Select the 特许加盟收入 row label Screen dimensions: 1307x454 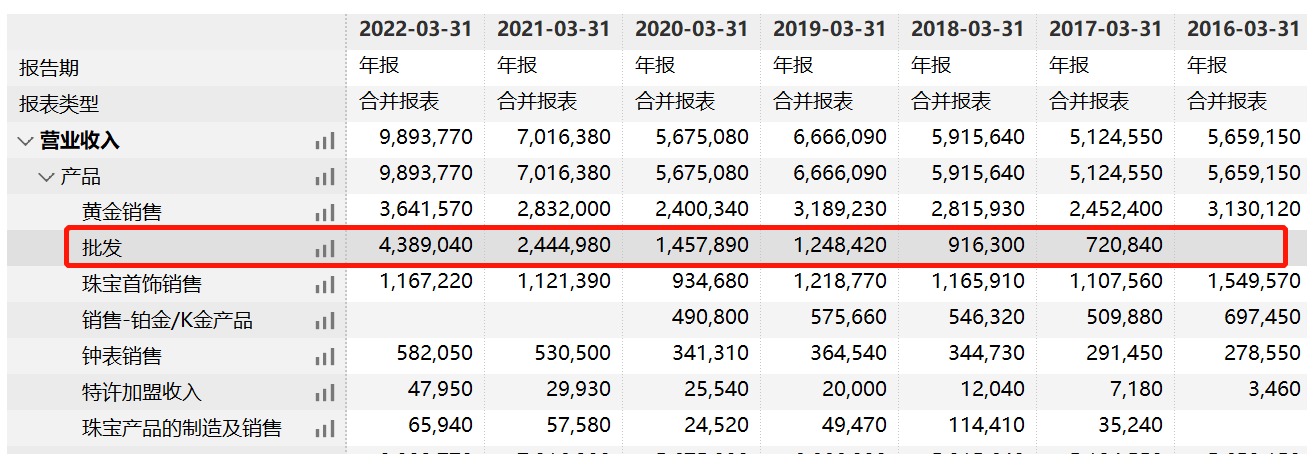(142, 393)
